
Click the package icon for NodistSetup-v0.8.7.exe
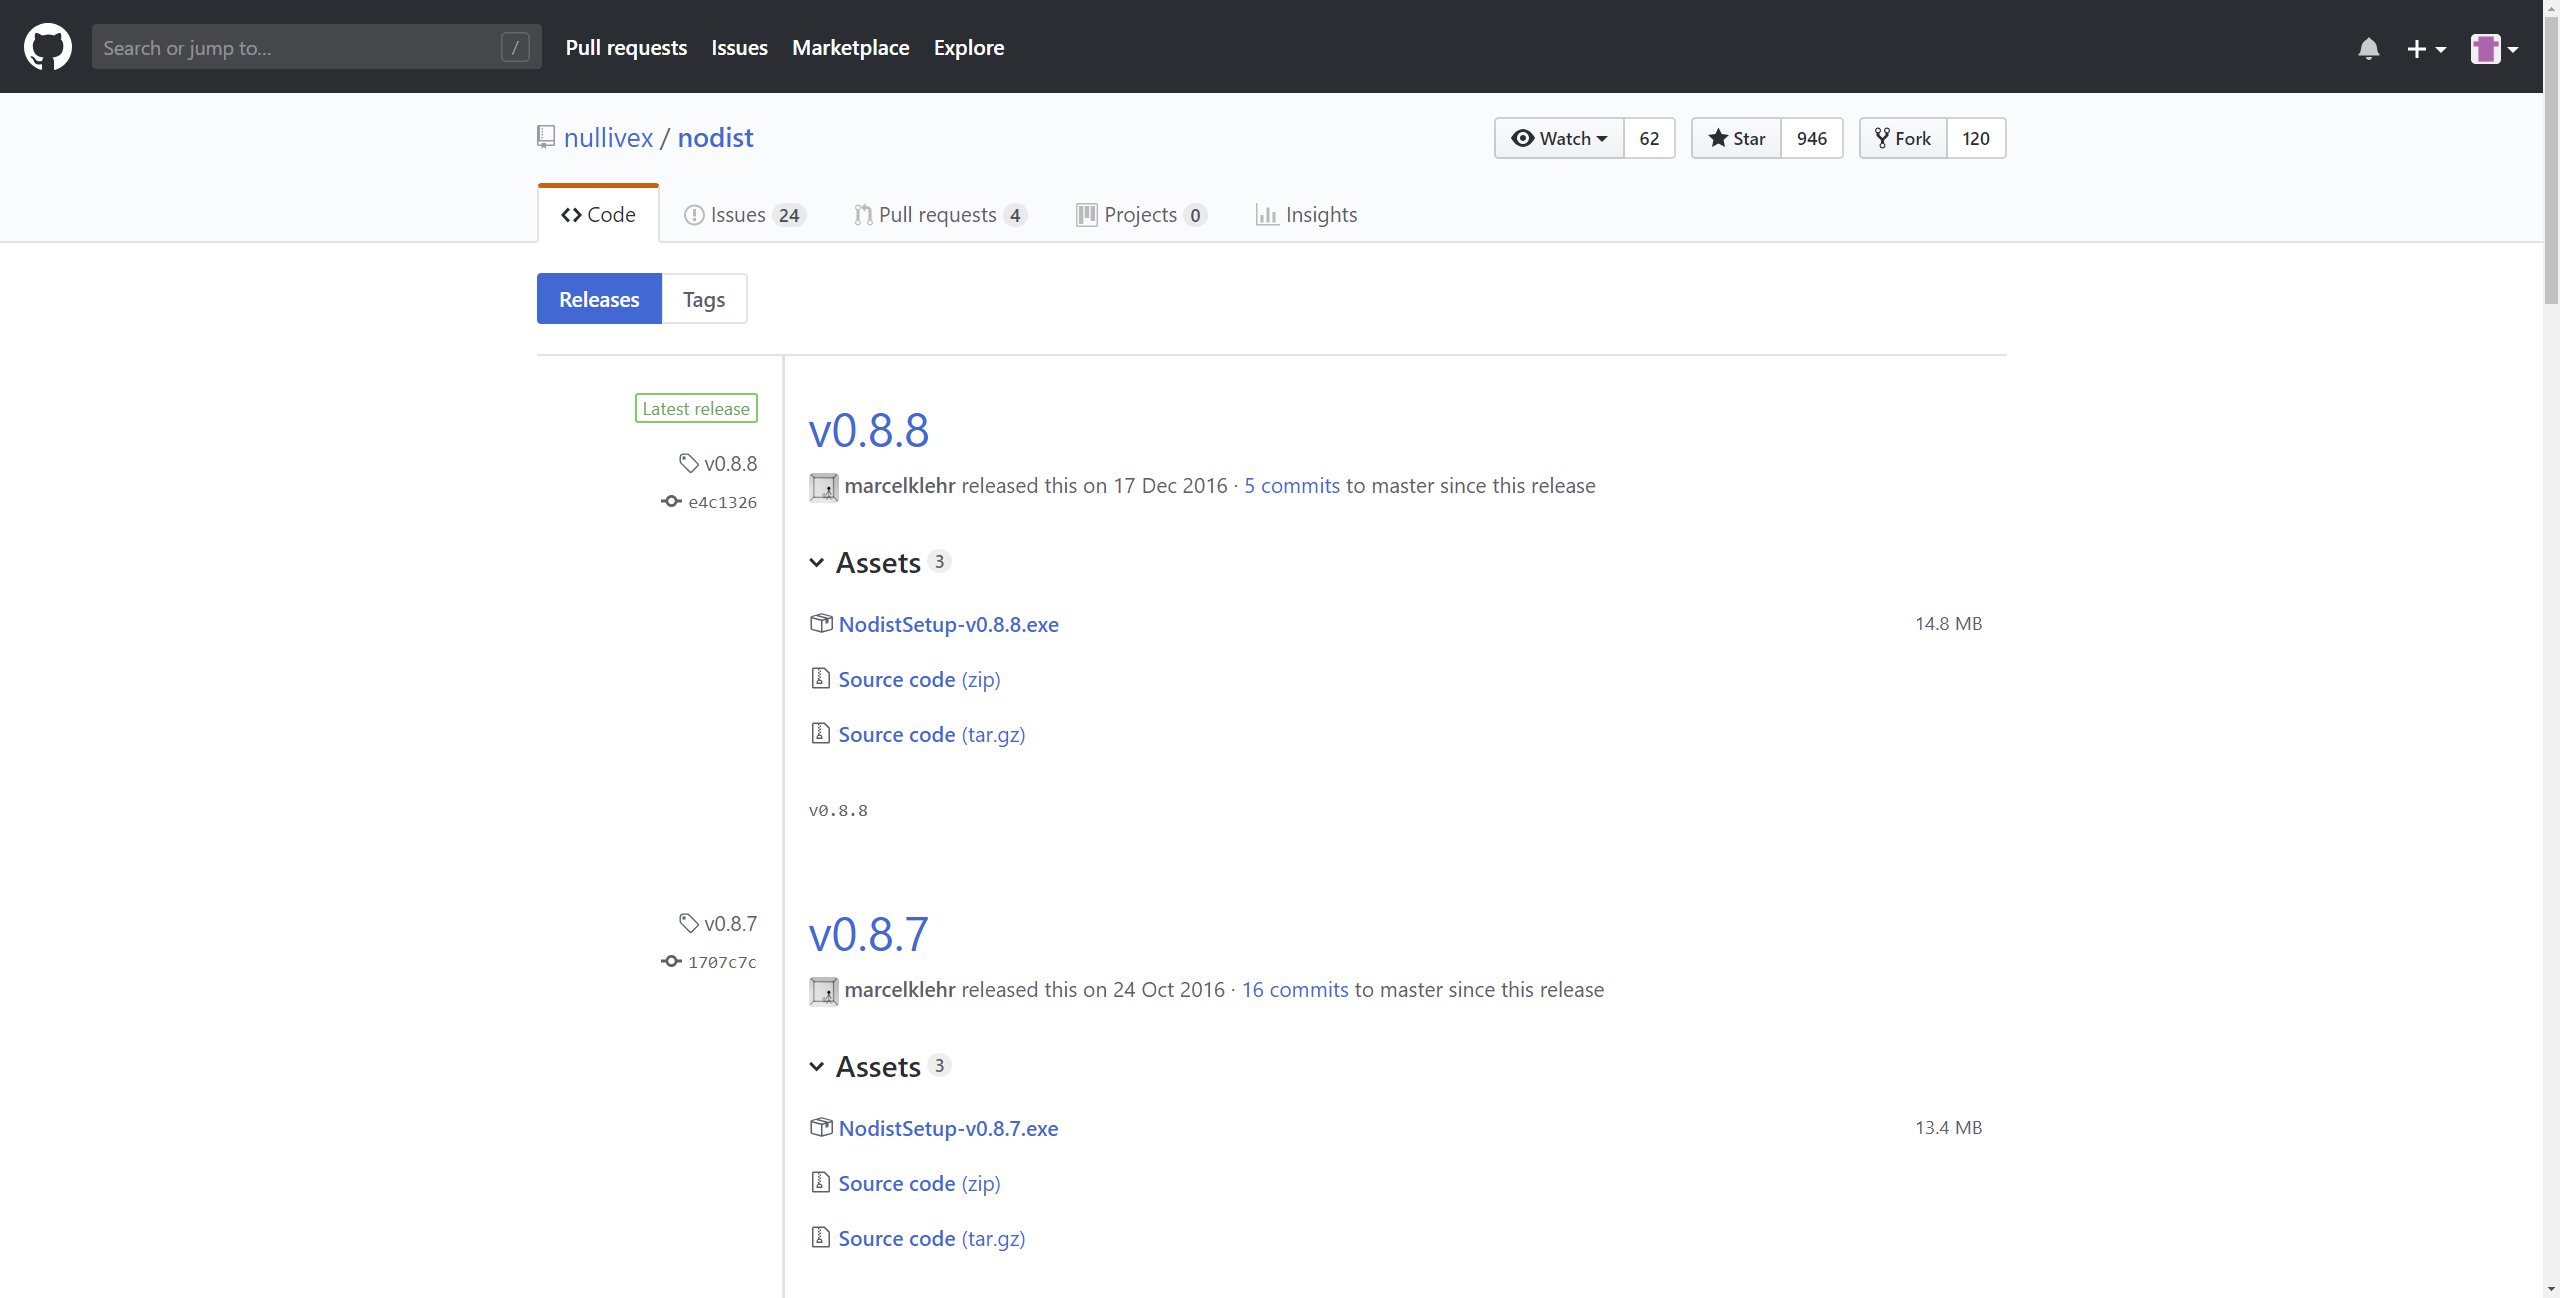[820, 1127]
